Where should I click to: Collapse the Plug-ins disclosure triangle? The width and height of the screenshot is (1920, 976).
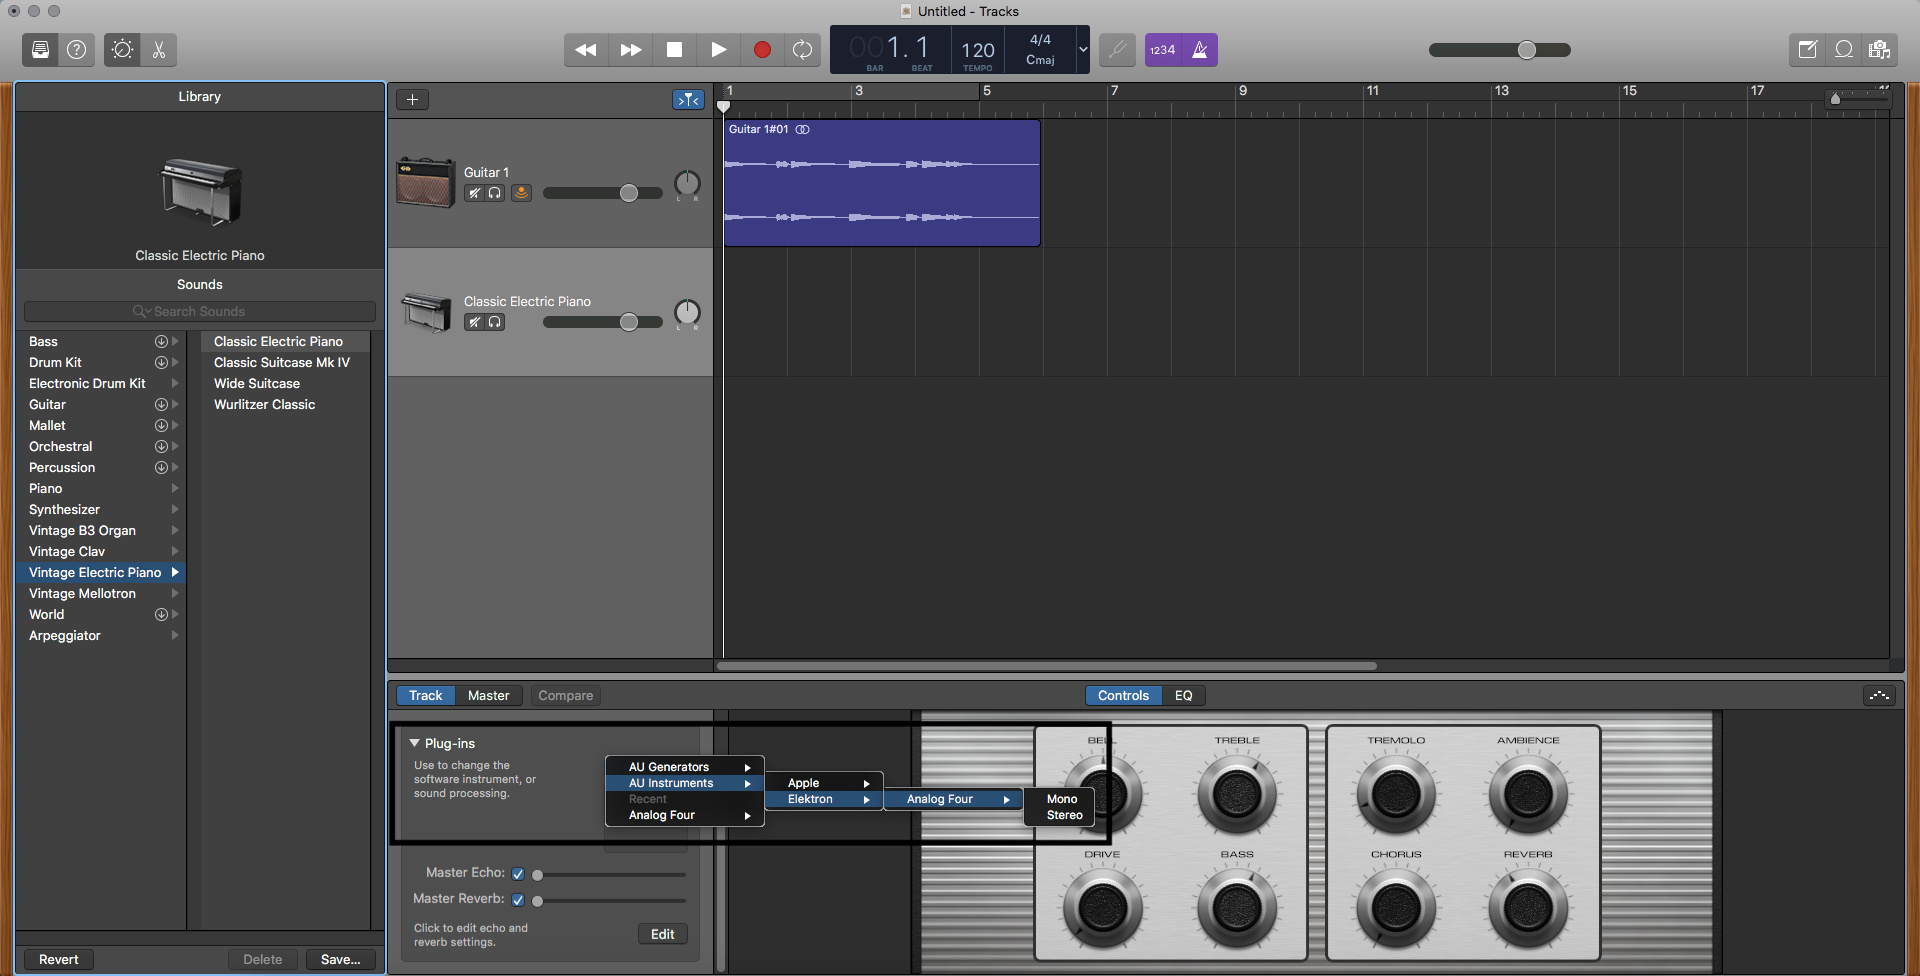tap(414, 743)
